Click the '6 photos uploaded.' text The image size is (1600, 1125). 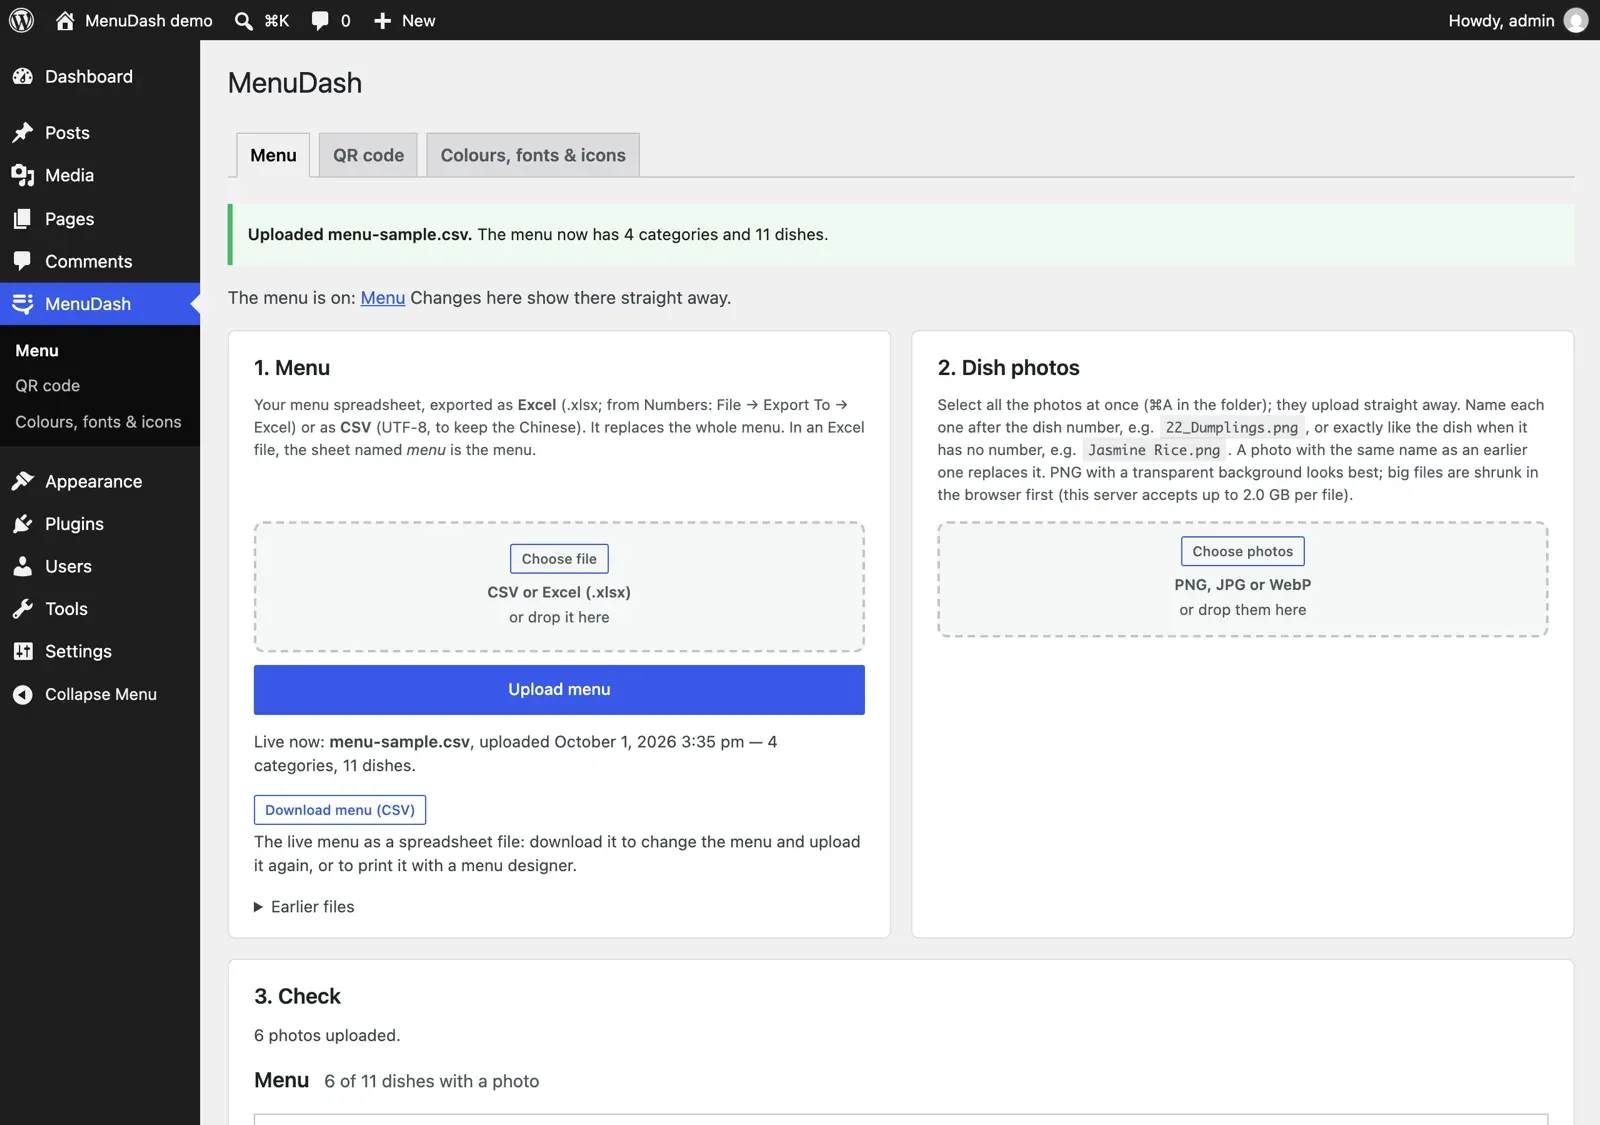(327, 1036)
